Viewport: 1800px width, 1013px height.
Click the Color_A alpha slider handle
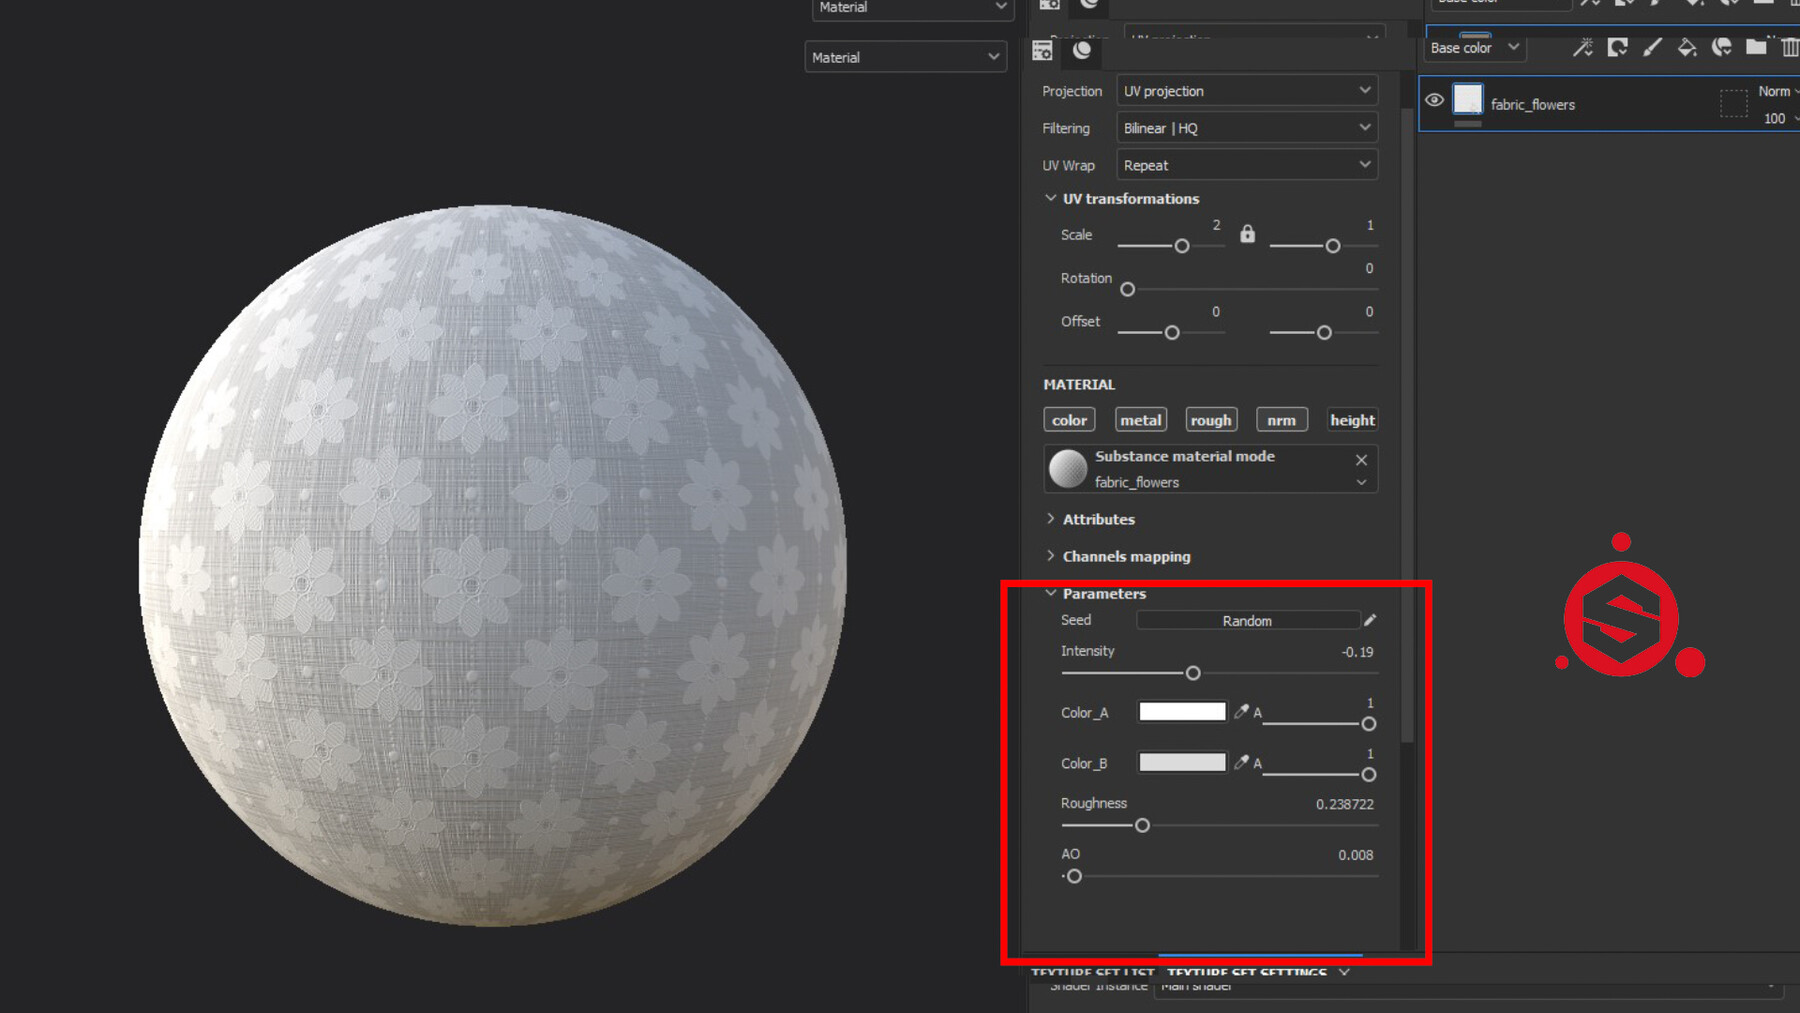click(1369, 724)
